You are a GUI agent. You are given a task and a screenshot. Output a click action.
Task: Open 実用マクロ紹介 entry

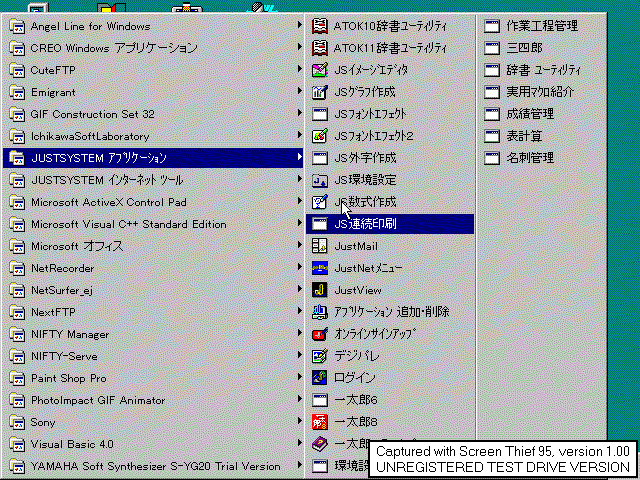542,92
